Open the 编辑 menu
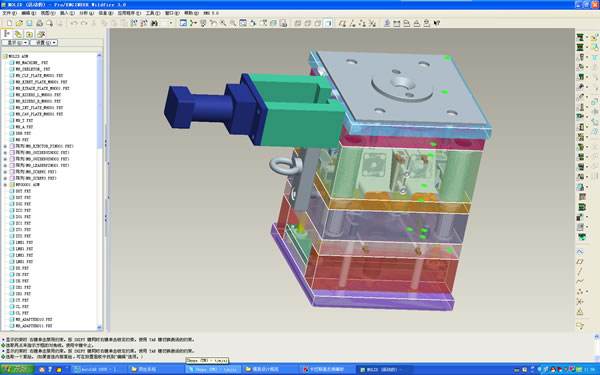The width and height of the screenshot is (600, 375). coord(28,13)
